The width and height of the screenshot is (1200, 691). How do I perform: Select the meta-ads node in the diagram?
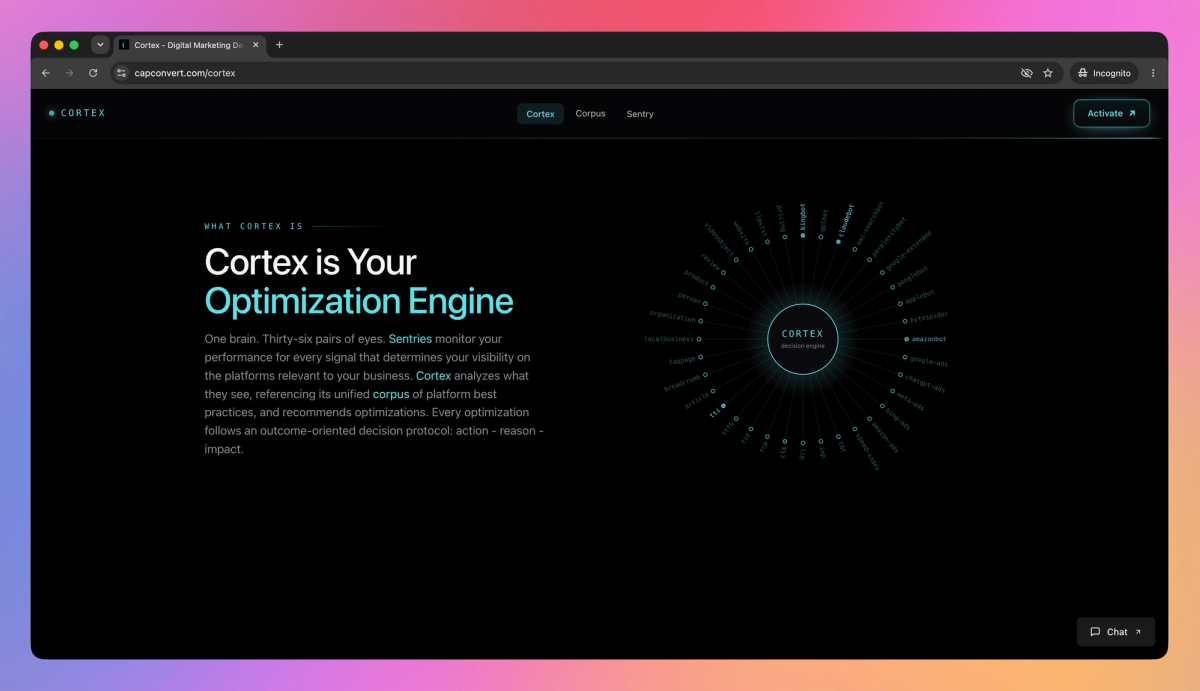907,399
